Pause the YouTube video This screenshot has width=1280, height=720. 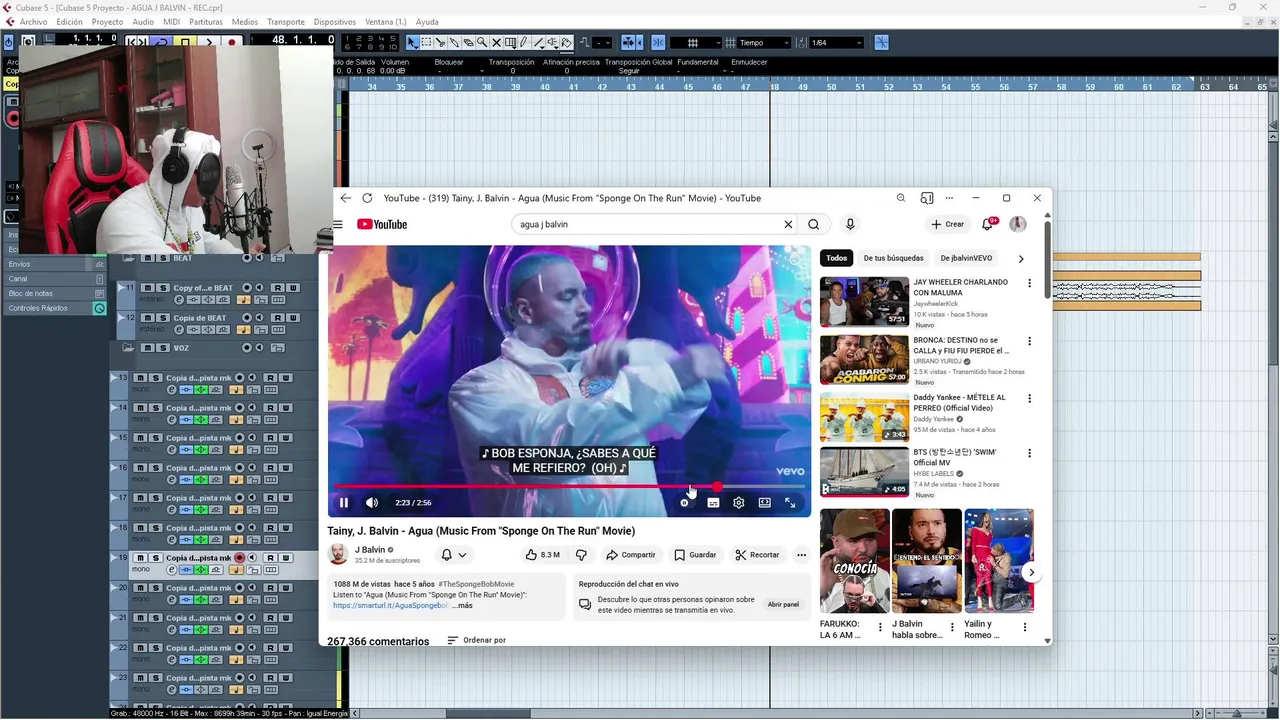[x=343, y=503]
